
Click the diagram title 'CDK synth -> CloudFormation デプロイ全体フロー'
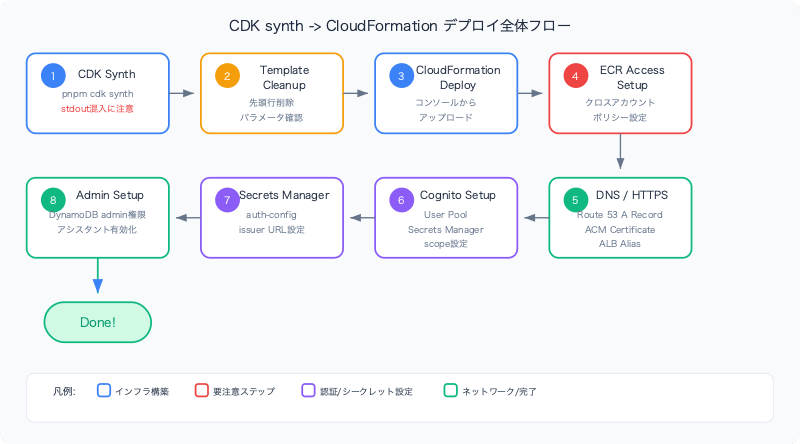(x=399, y=26)
